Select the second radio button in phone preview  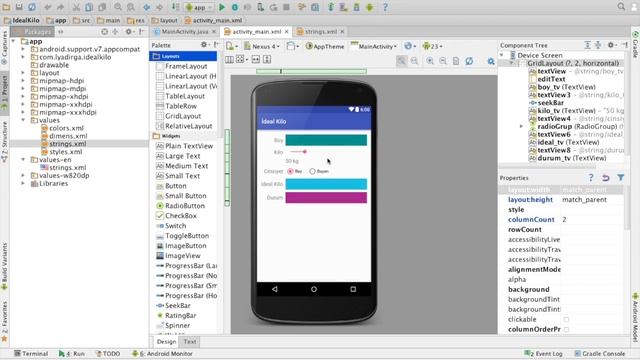tap(312, 171)
